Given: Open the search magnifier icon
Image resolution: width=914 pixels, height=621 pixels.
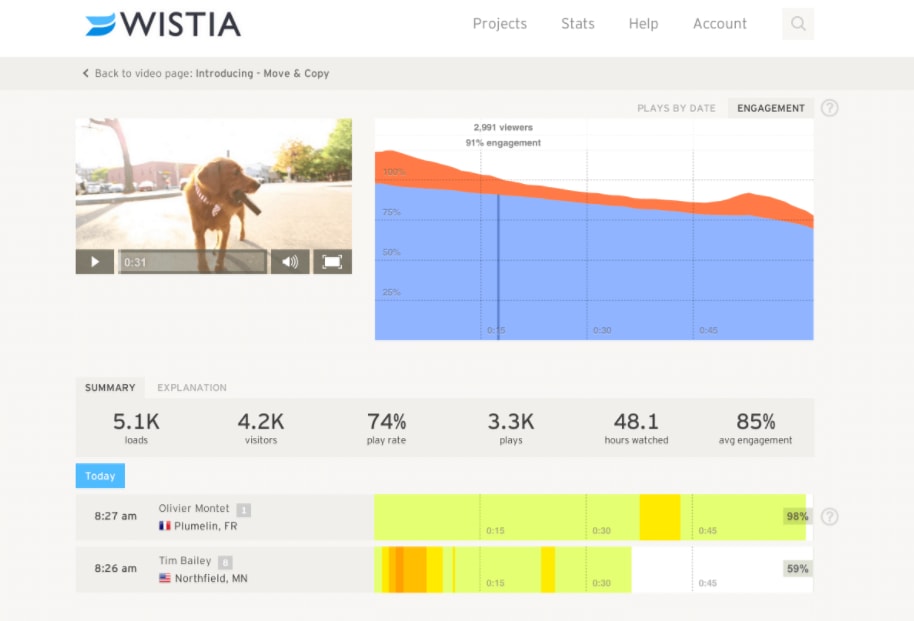Looking at the screenshot, I should [x=797, y=23].
